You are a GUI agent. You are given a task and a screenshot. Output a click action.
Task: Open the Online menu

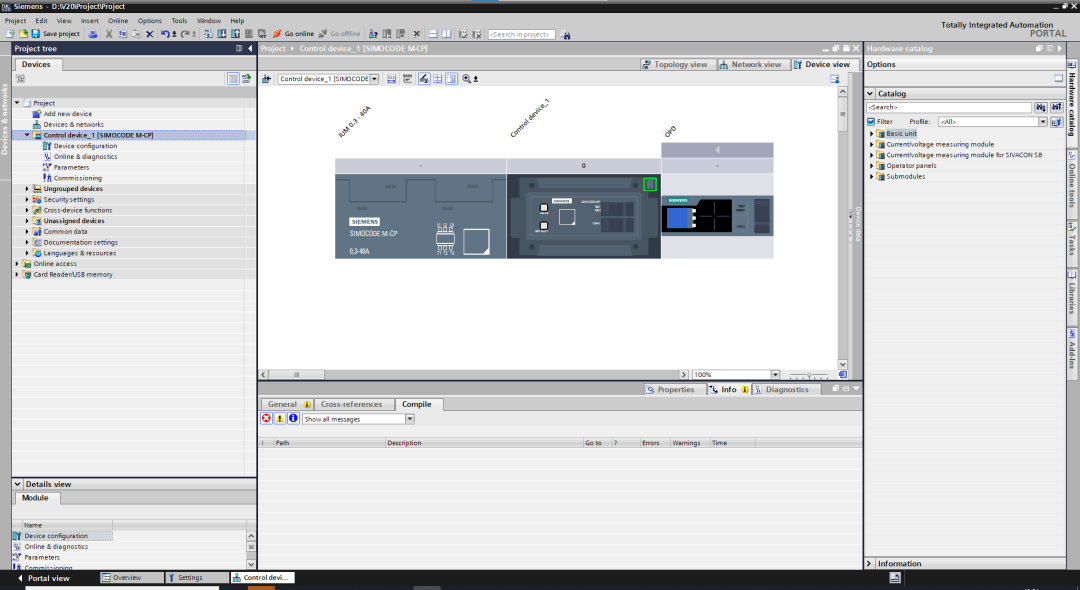(x=118, y=21)
